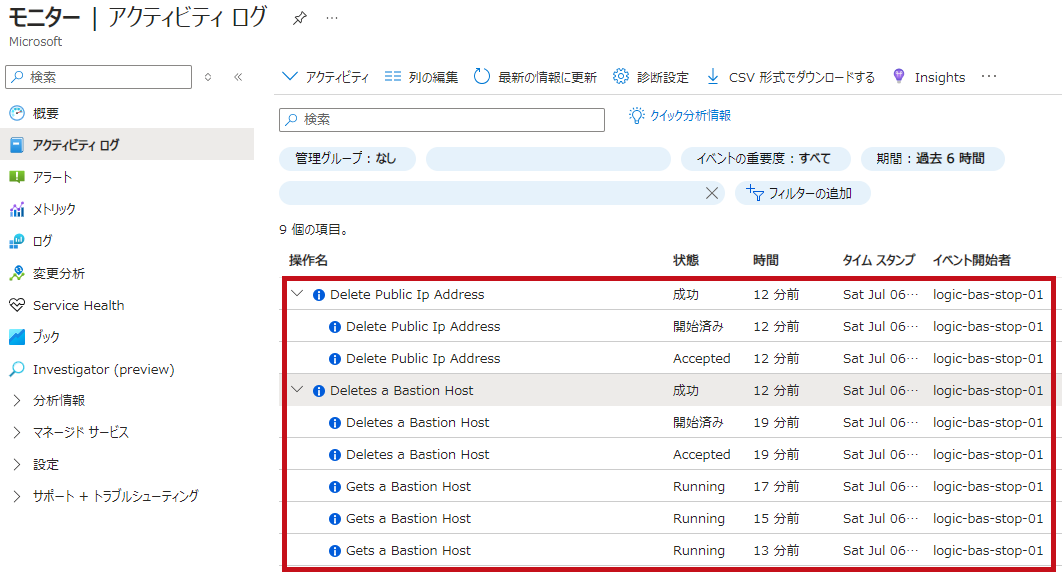Image resolution: width=1062 pixels, height=578 pixels.
Task: Click the ブック workbook icon
Action: tap(17, 337)
